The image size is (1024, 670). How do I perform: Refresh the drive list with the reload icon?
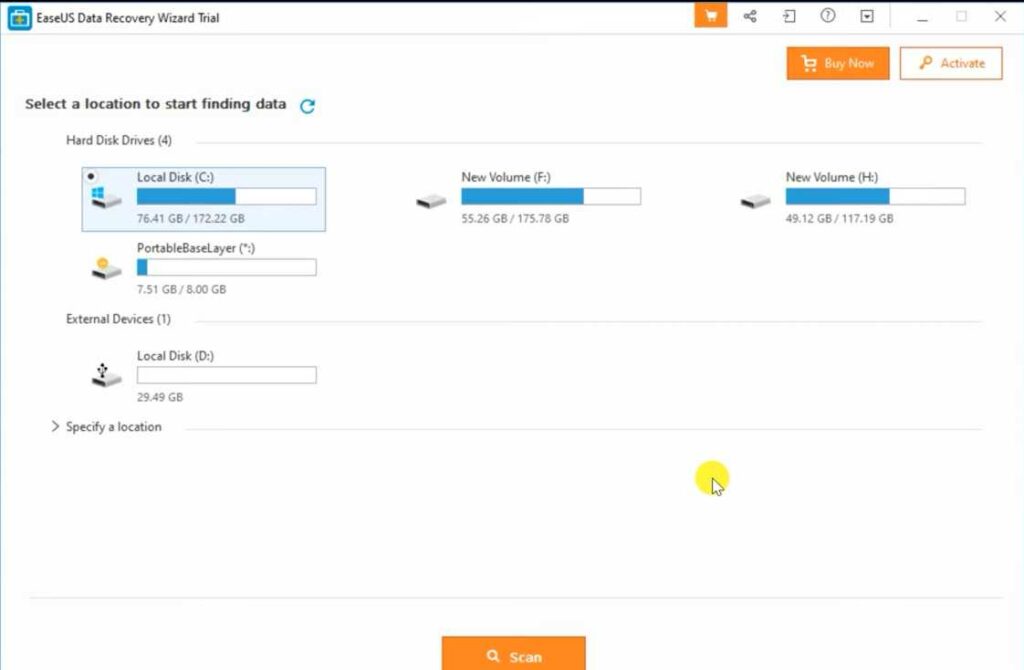coord(308,106)
